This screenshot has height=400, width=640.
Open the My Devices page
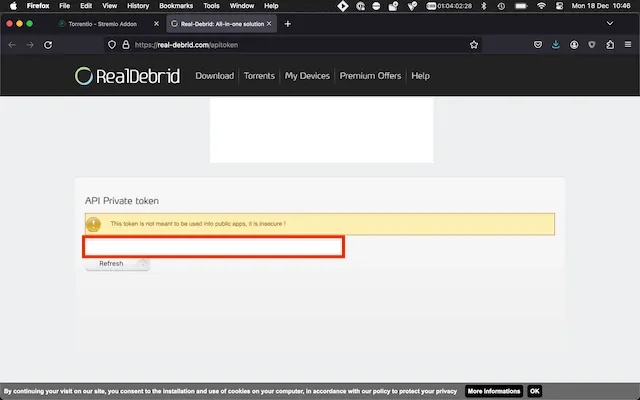307,76
